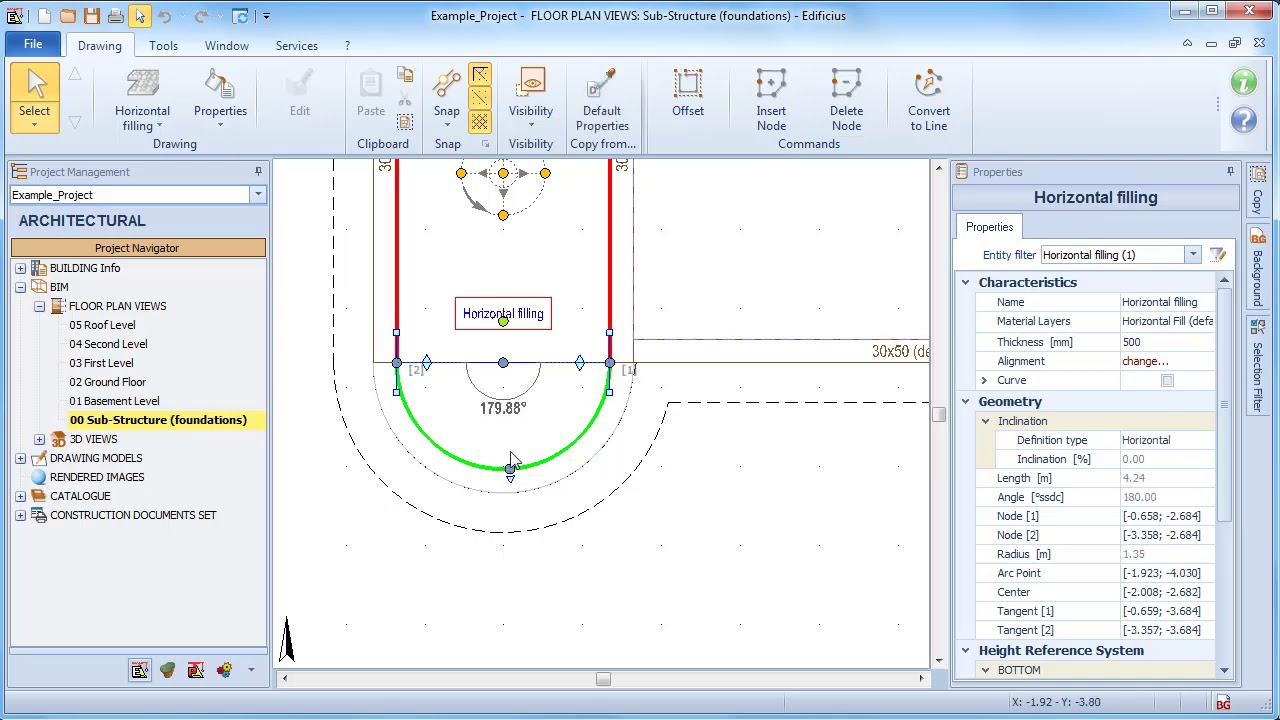Click Default Properties eyedropper icon
Screen dimensions: 1280x720
pyautogui.click(x=602, y=84)
